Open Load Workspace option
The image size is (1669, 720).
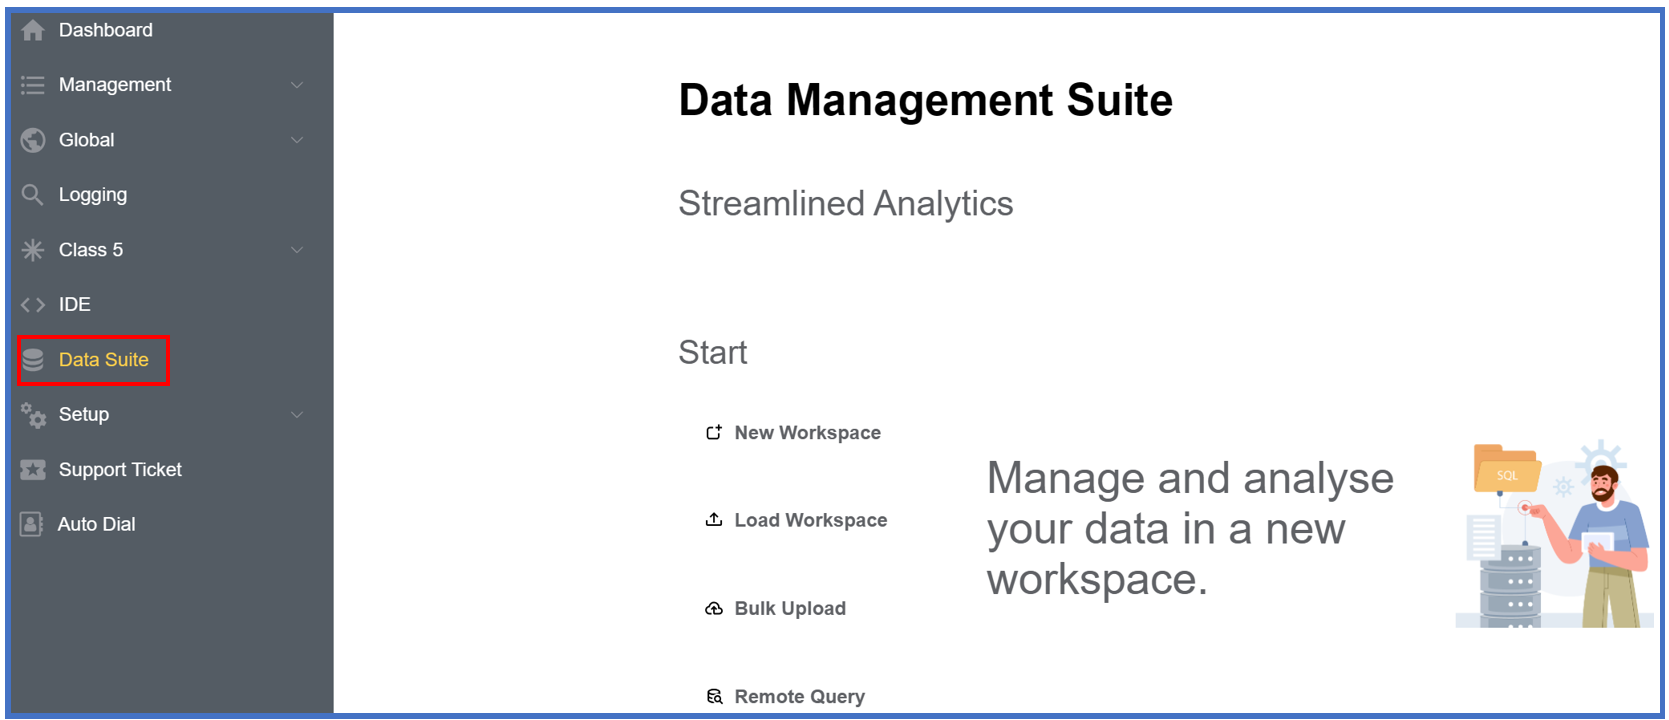(x=809, y=520)
